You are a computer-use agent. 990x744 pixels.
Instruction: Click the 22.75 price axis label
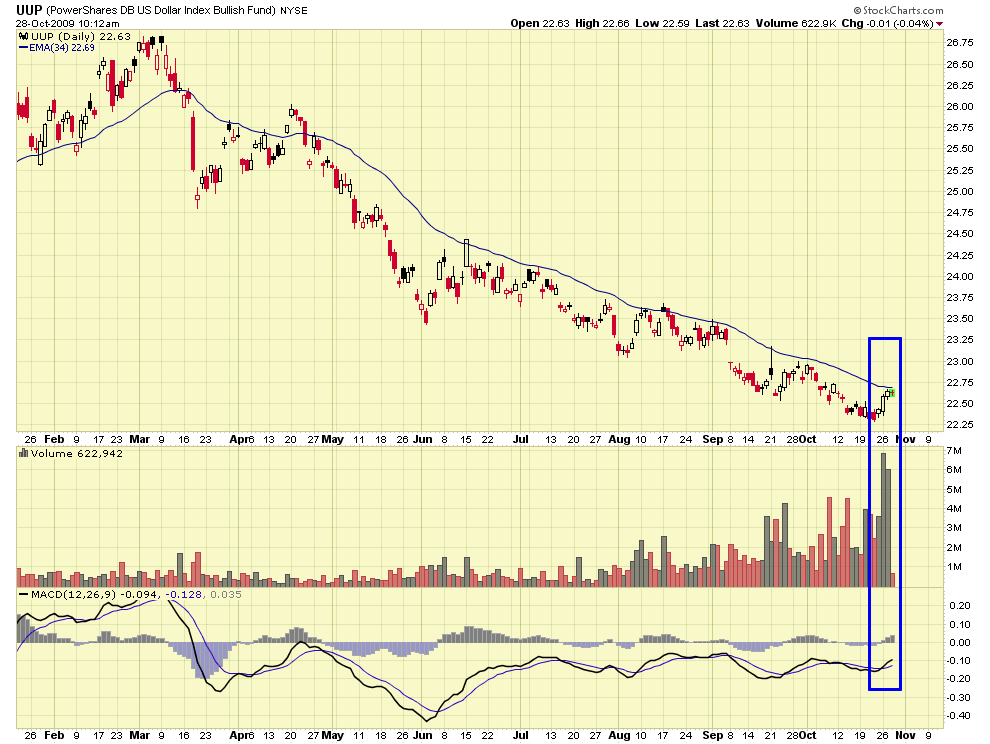tap(960, 383)
